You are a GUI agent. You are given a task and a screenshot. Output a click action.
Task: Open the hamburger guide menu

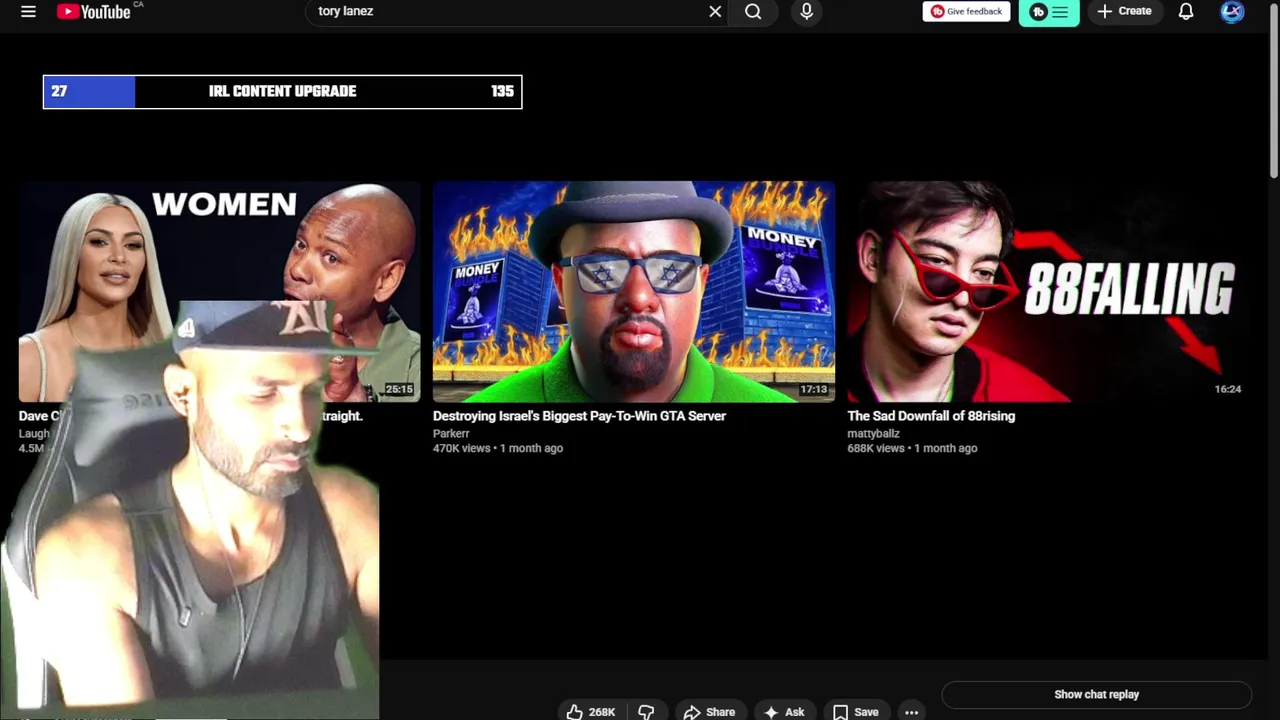click(28, 11)
